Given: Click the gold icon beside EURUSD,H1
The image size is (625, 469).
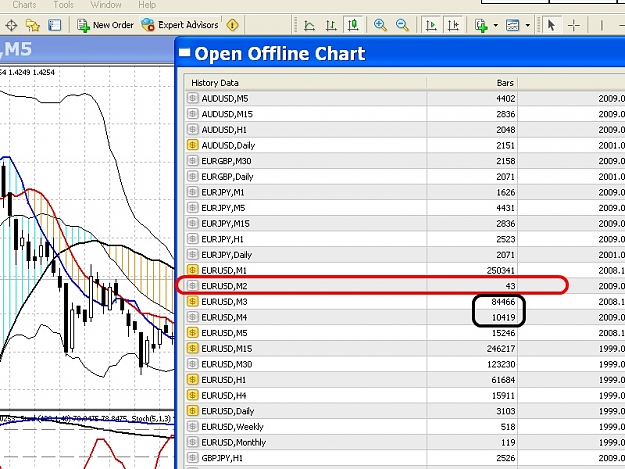Looking at the screenshot, I should pos(193,380).
